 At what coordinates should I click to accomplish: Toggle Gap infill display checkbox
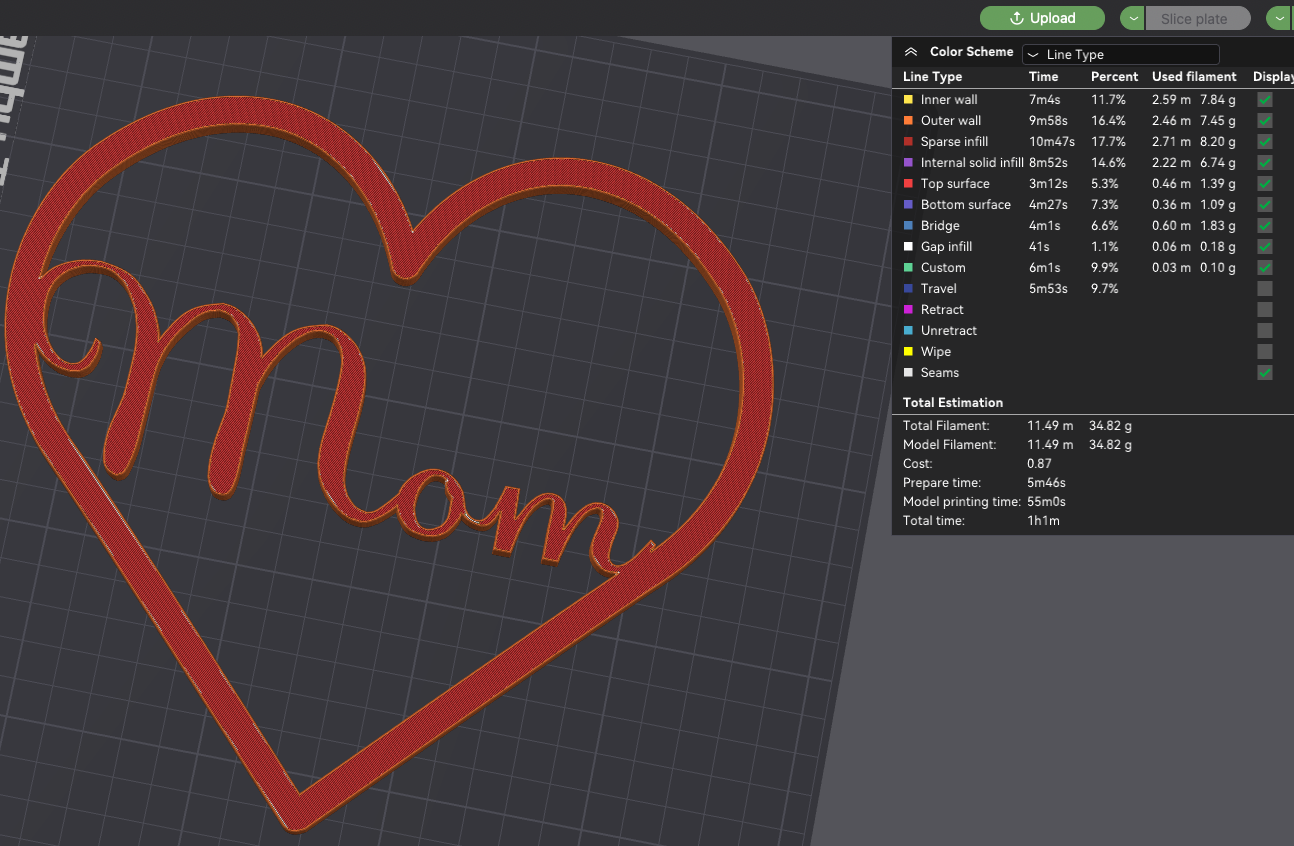[1265, 247]
